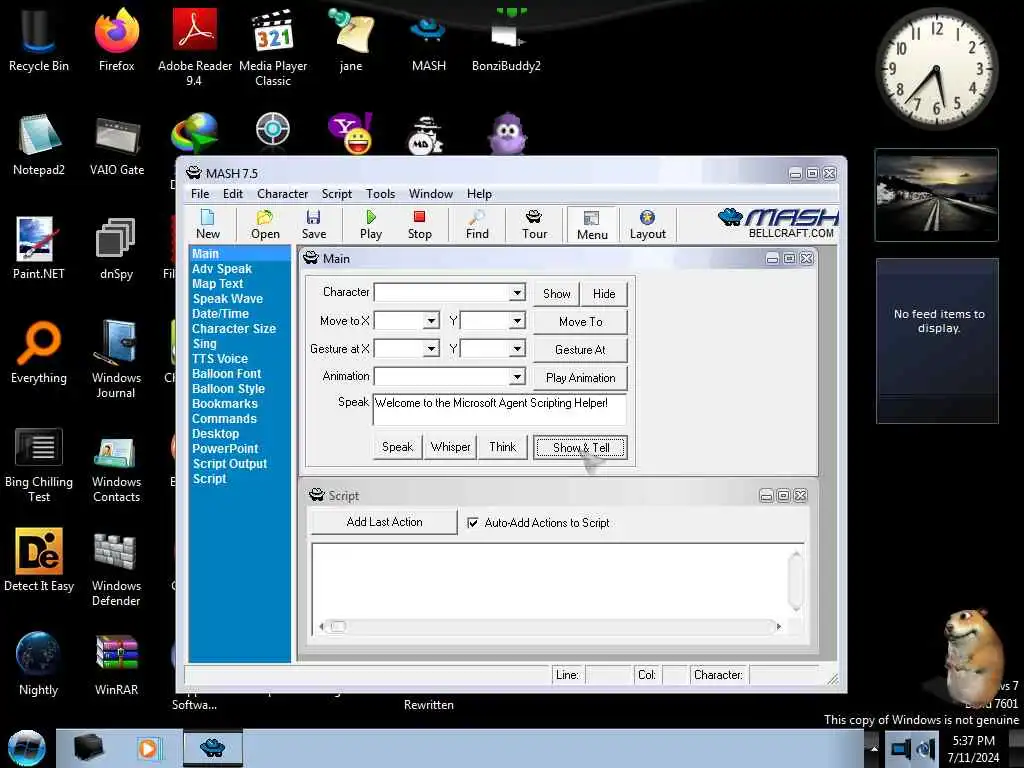Select Adv Speak in the sidebar

pos(221,268)
